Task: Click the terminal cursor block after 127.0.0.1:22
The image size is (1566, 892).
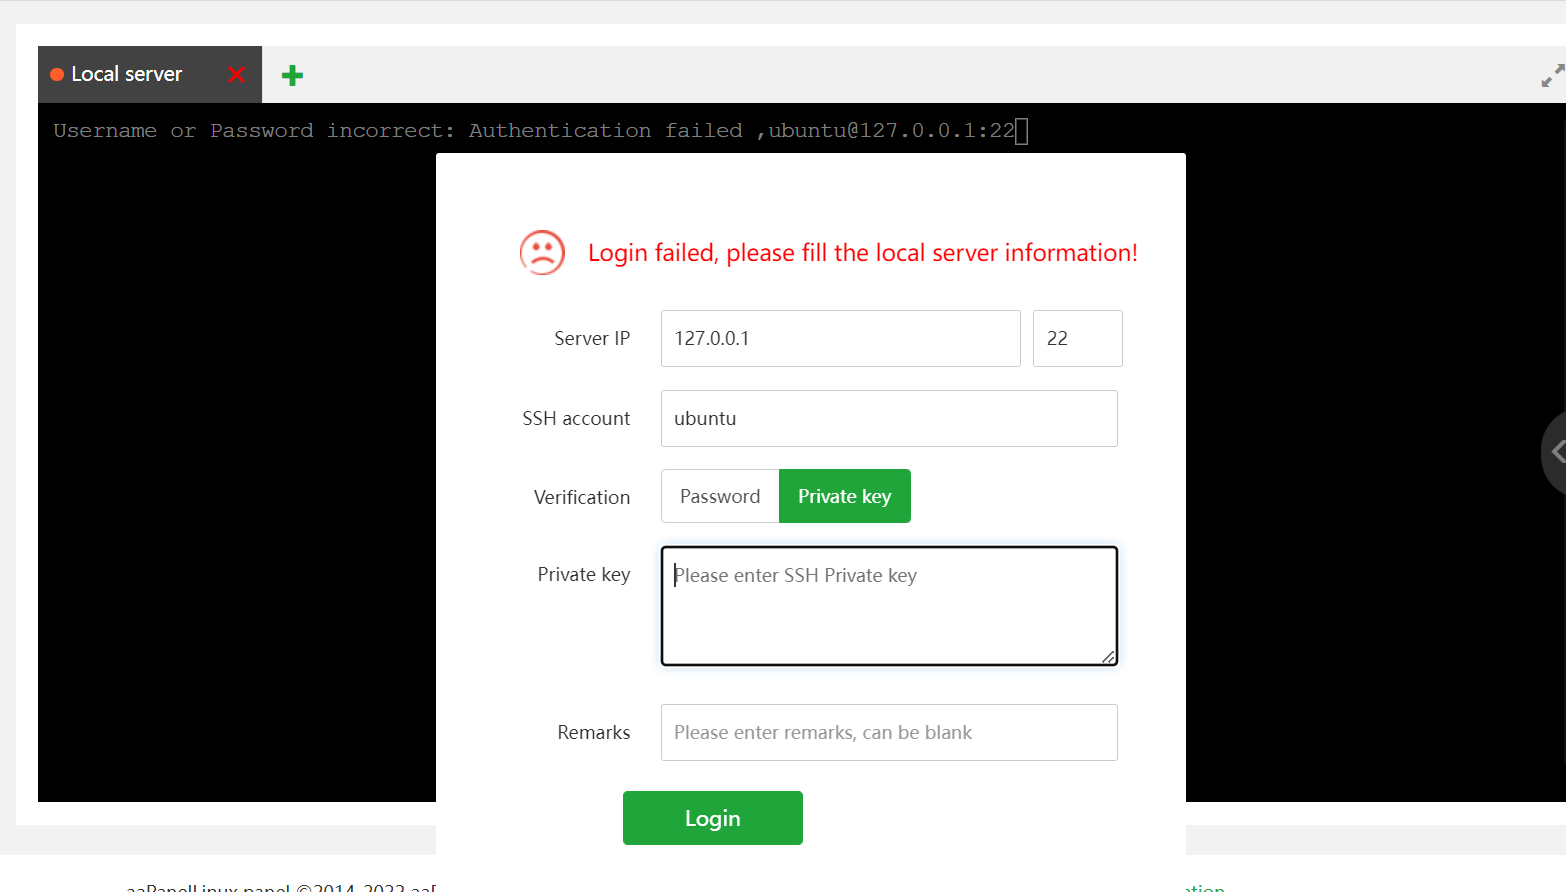Action: click(1021, 131)
